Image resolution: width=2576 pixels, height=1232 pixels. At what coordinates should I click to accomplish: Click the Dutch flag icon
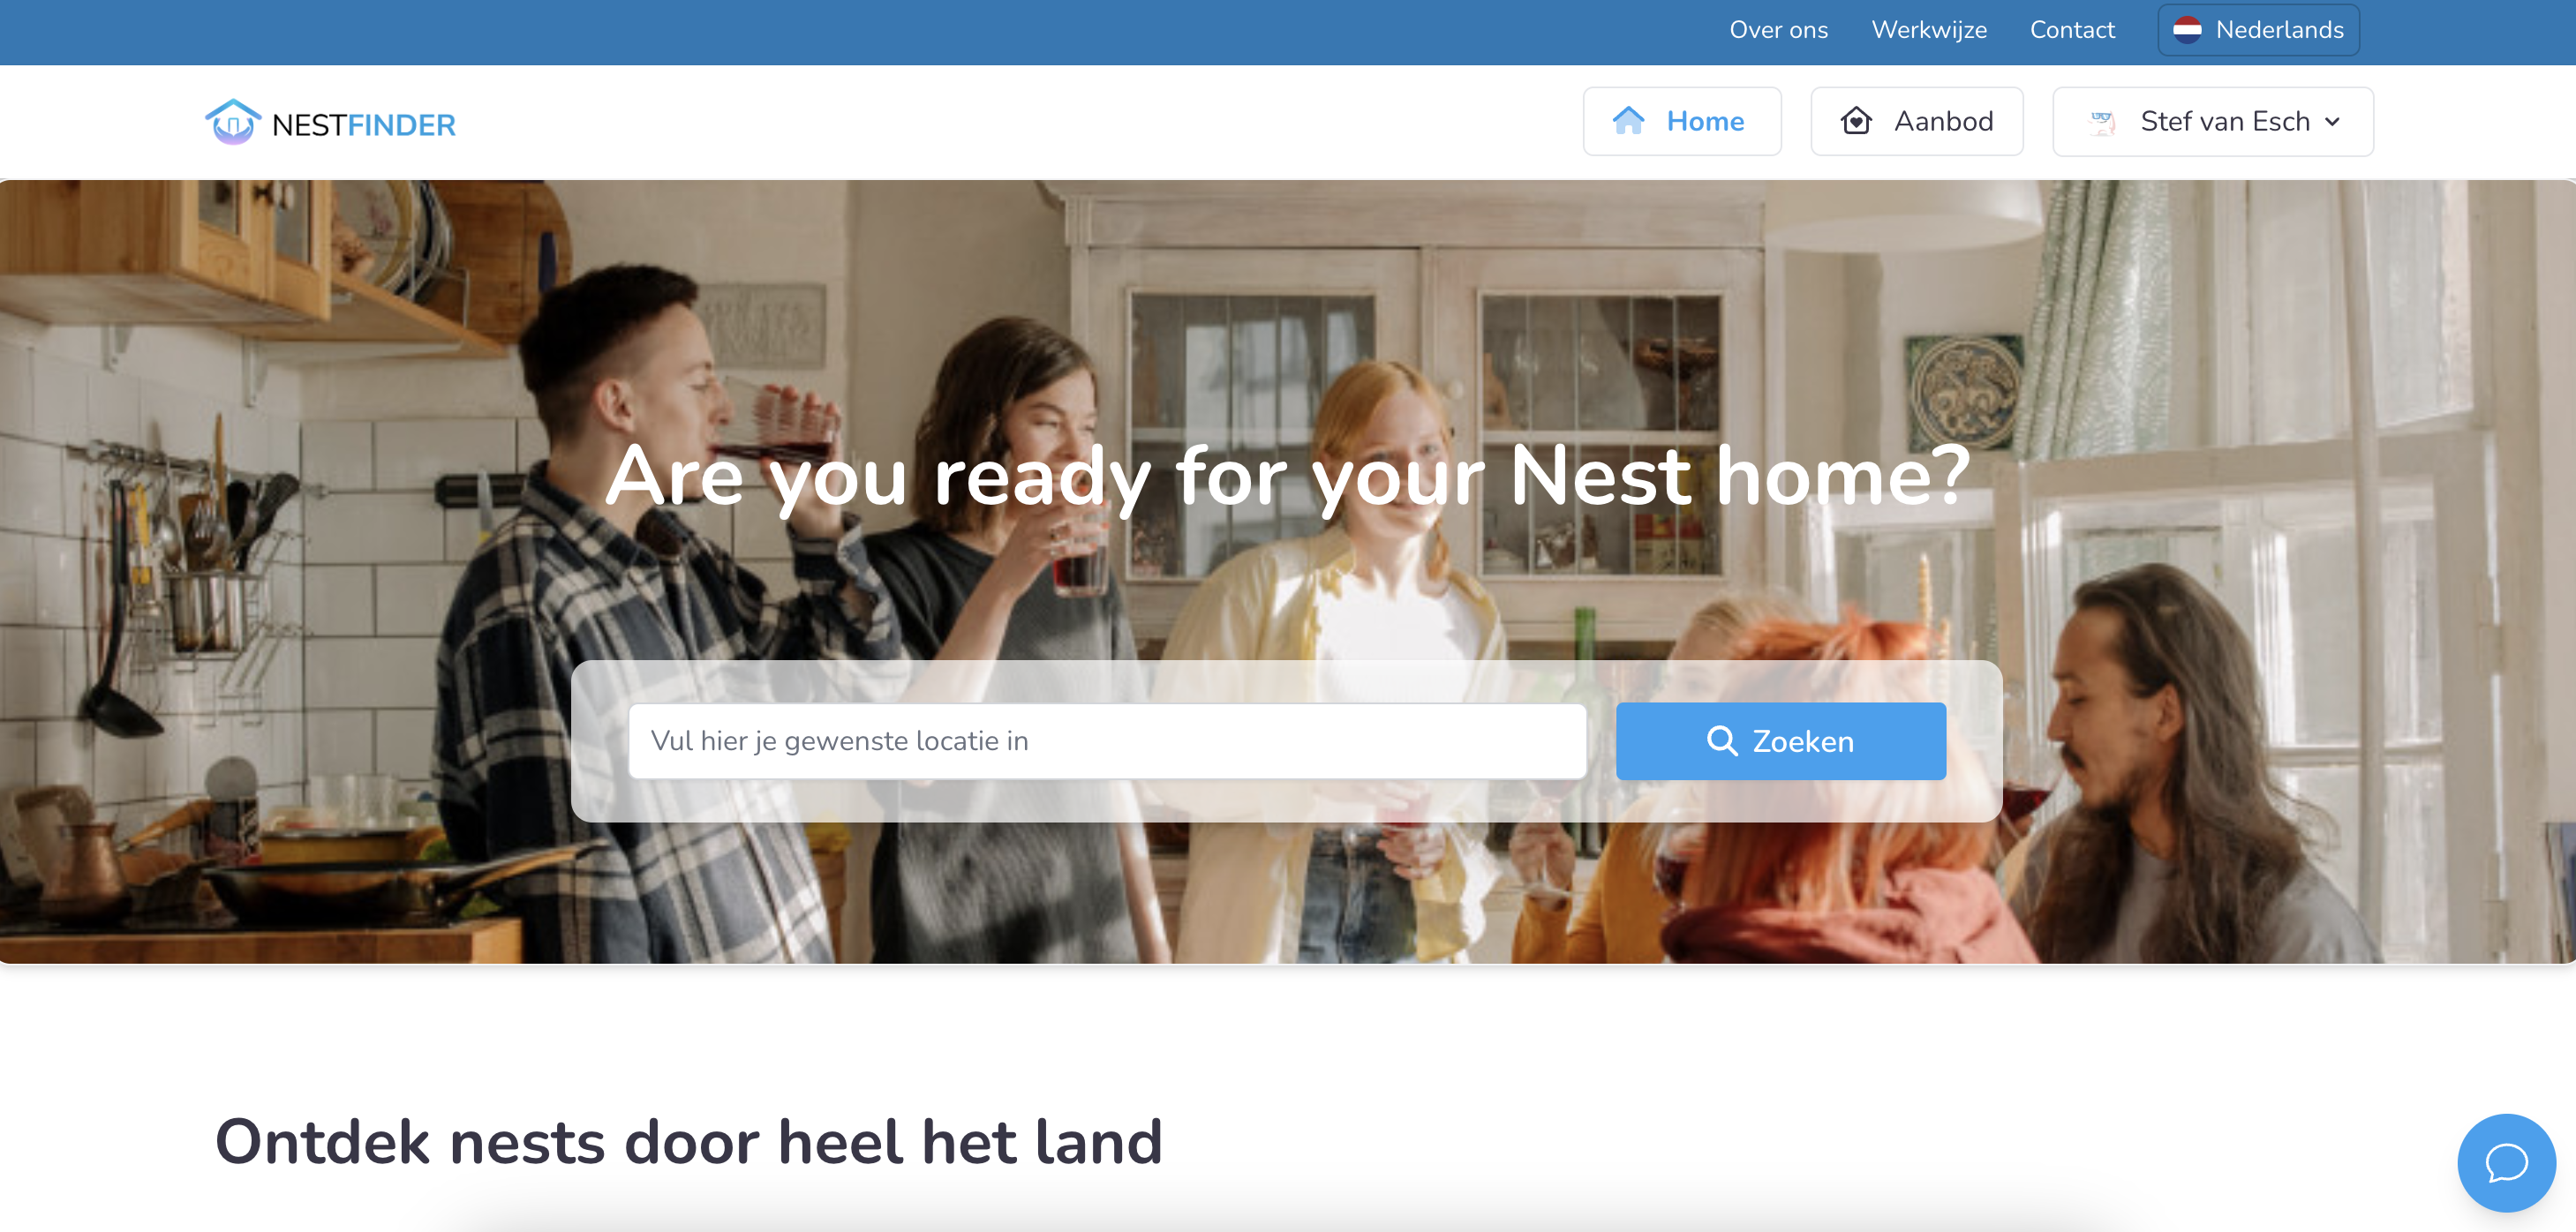point(2187,30)
